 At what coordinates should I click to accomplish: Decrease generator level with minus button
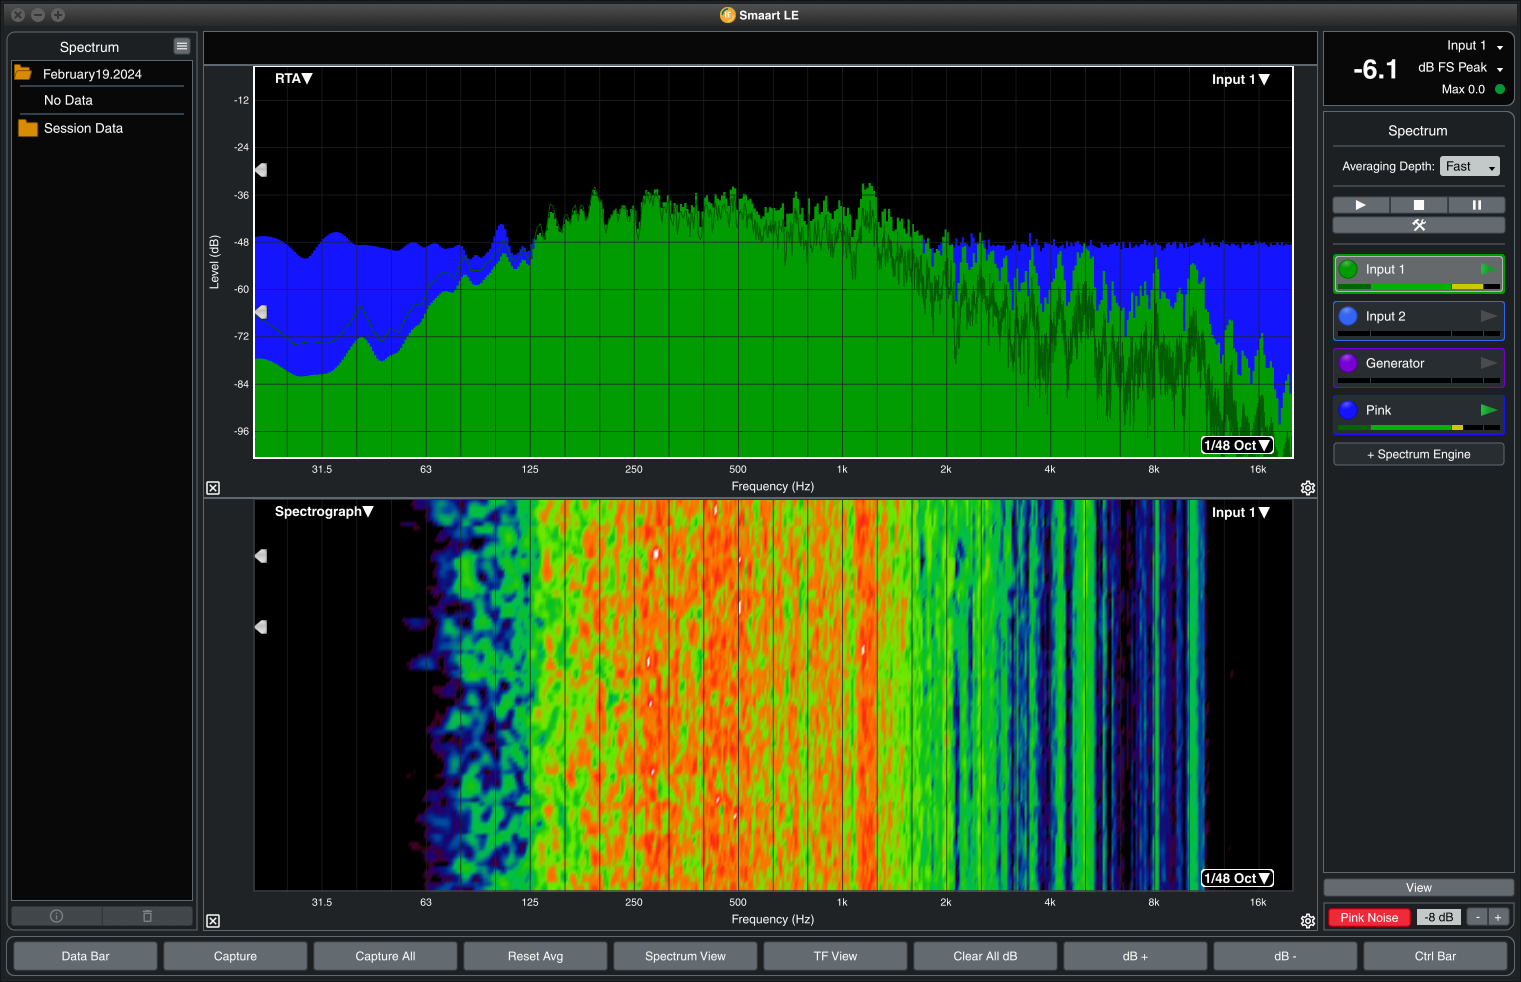1477,917
